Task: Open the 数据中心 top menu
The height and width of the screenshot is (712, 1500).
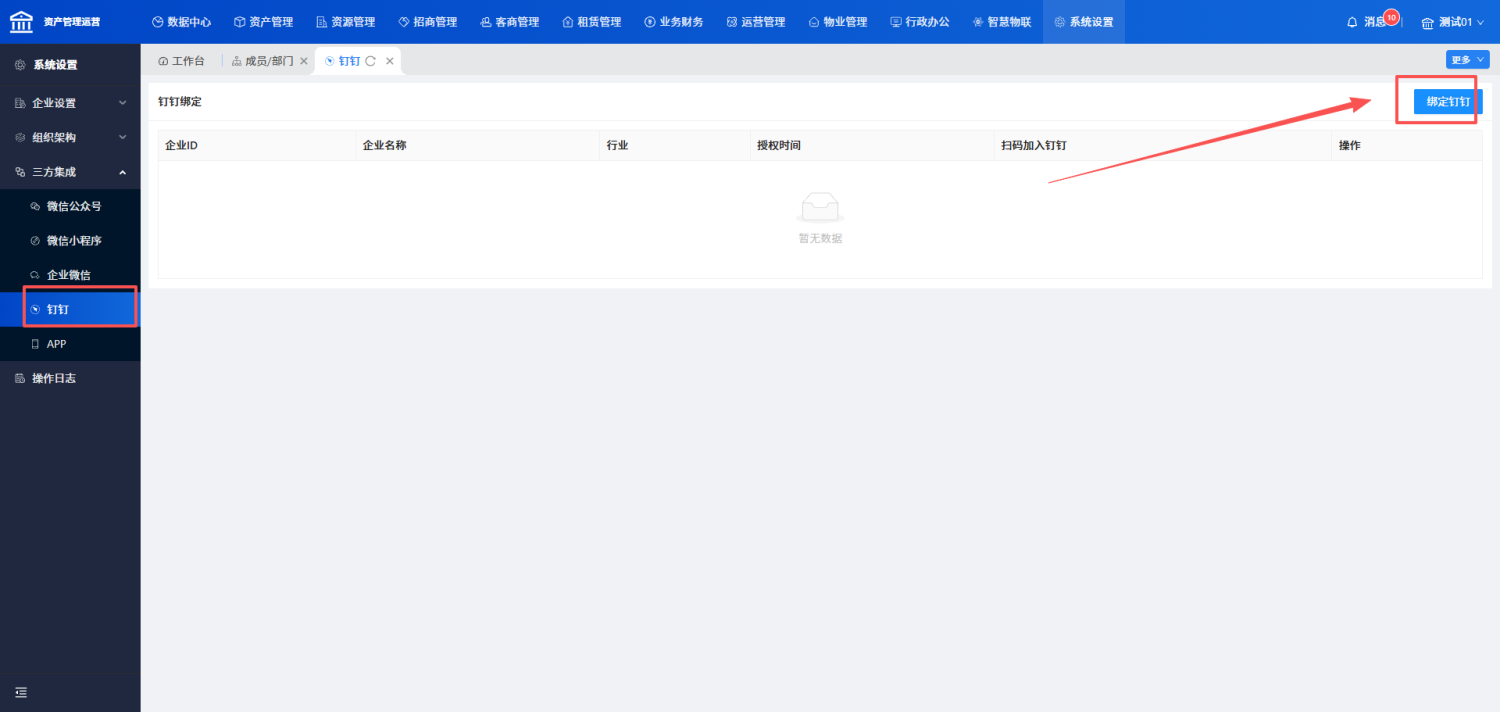Action: click(x=181, y=21)
